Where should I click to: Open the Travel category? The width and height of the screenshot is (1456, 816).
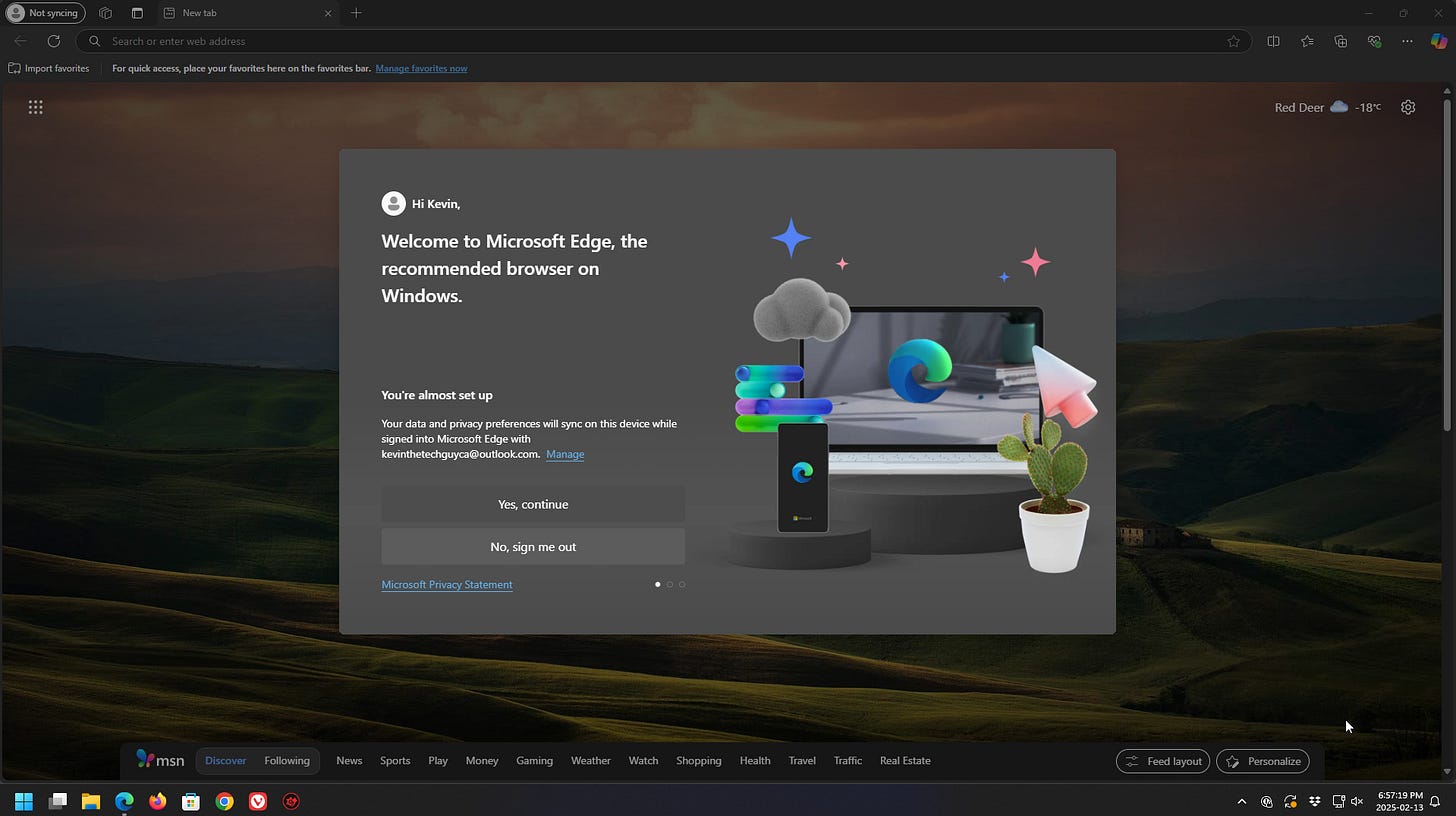(x=802, y=760)
